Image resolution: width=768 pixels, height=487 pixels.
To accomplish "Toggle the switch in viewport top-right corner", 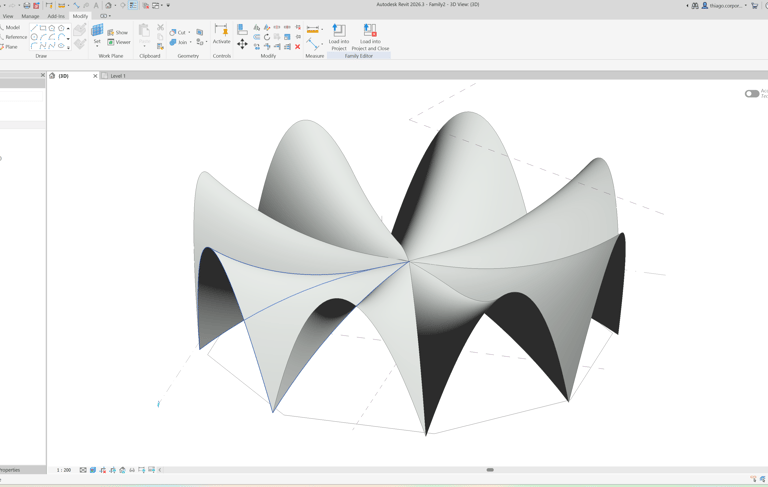I will [751, 94].
